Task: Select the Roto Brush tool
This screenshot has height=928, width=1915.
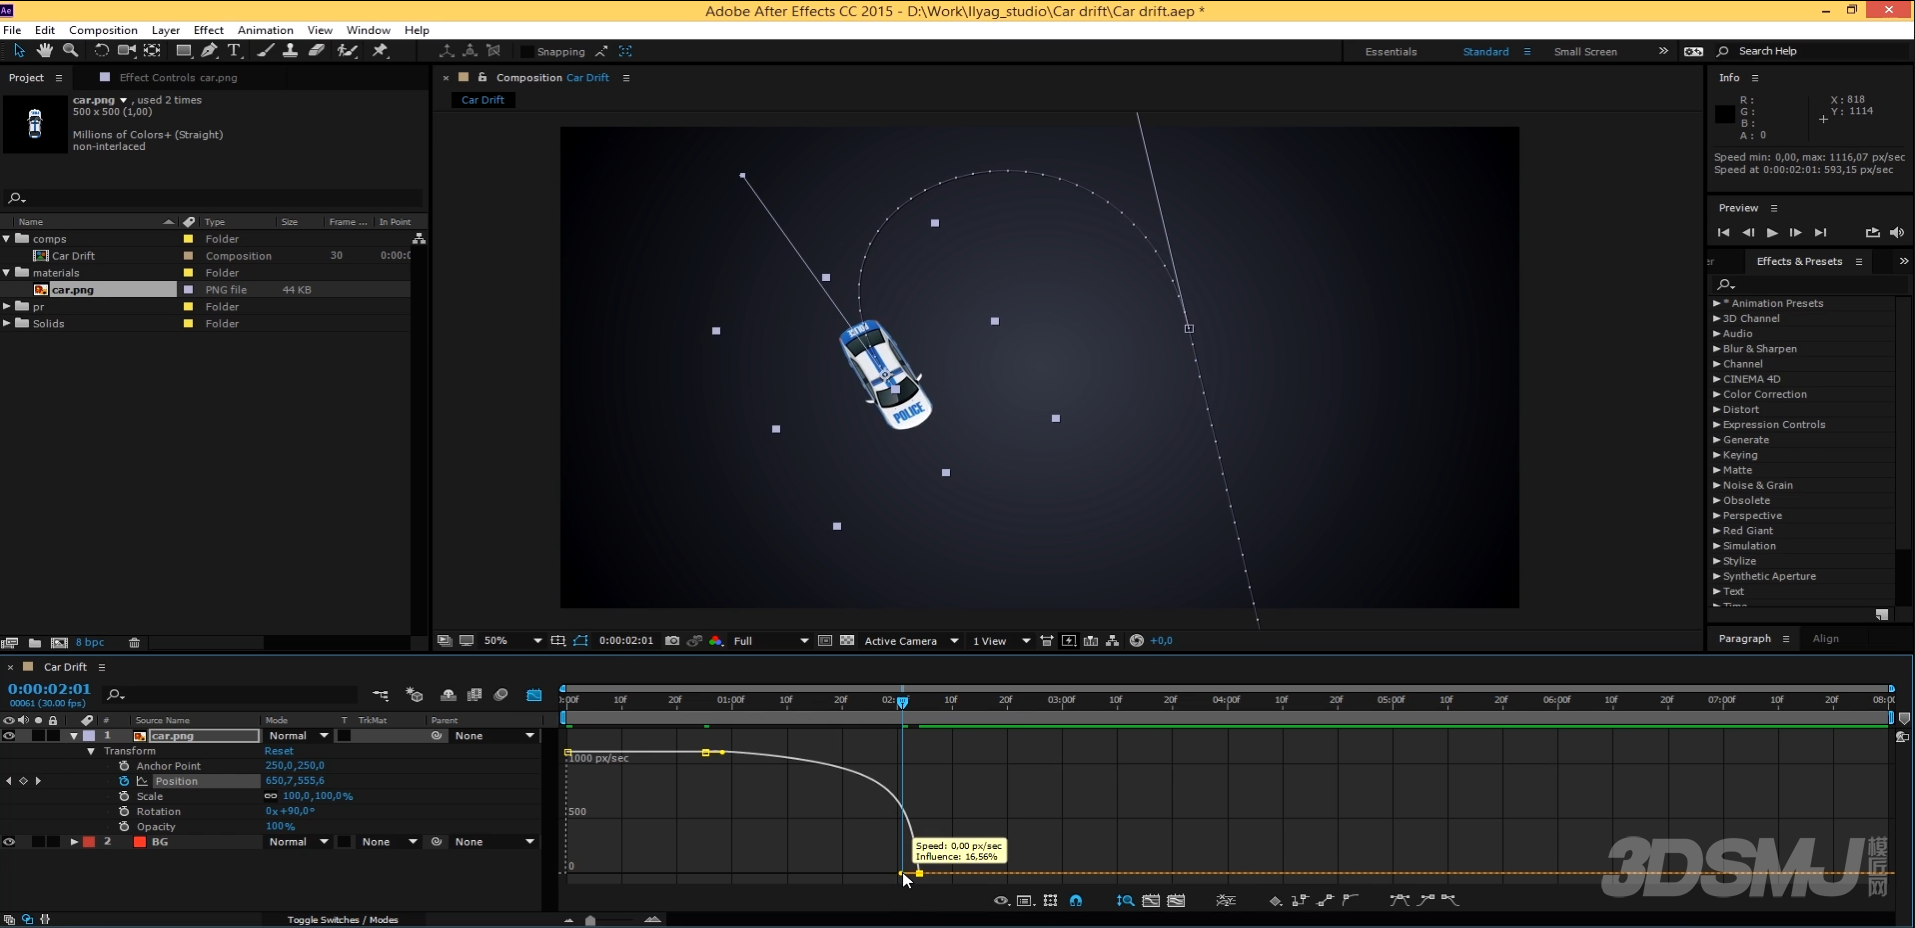Action: coord(347,50)
